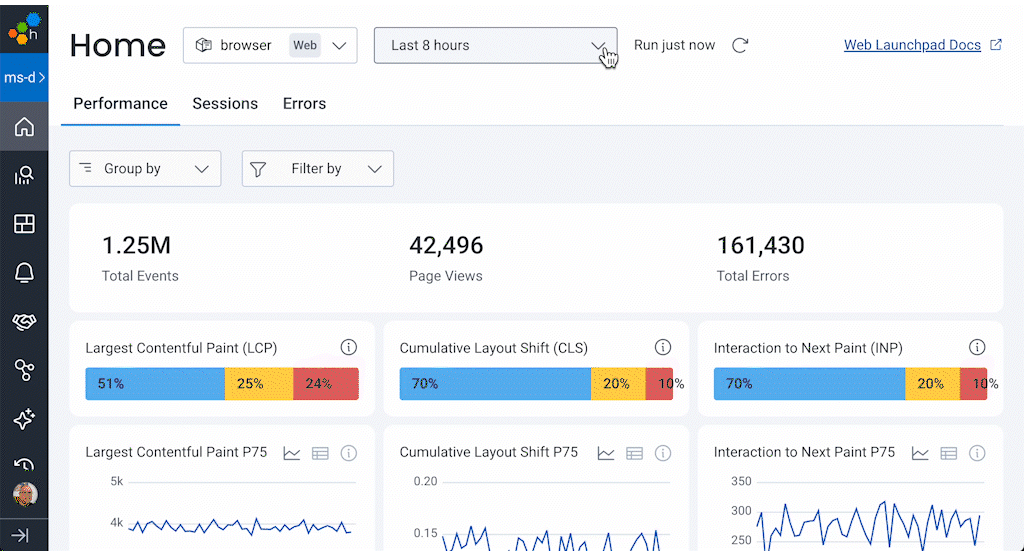Screen dimensions: 1024x557
Task: Open the Query search icon in sidebar
Action: click(x=24, y=176)
